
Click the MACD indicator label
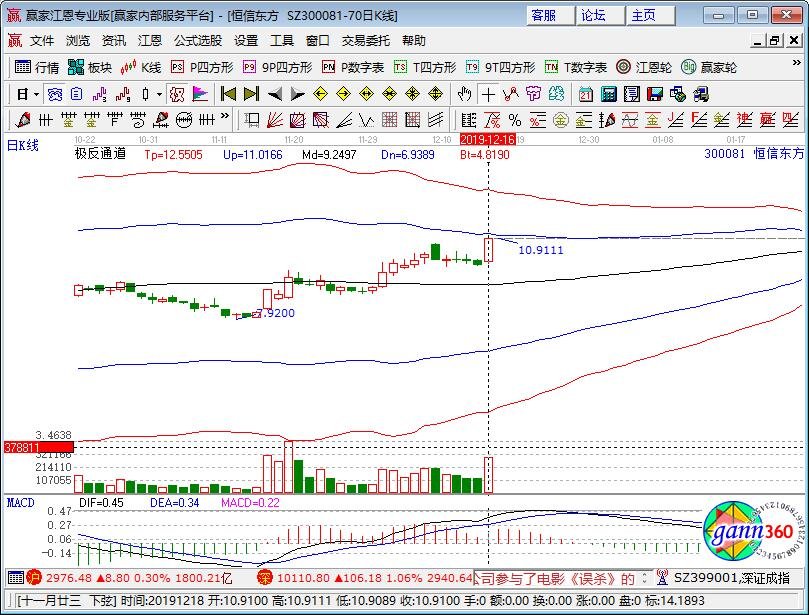21,503
